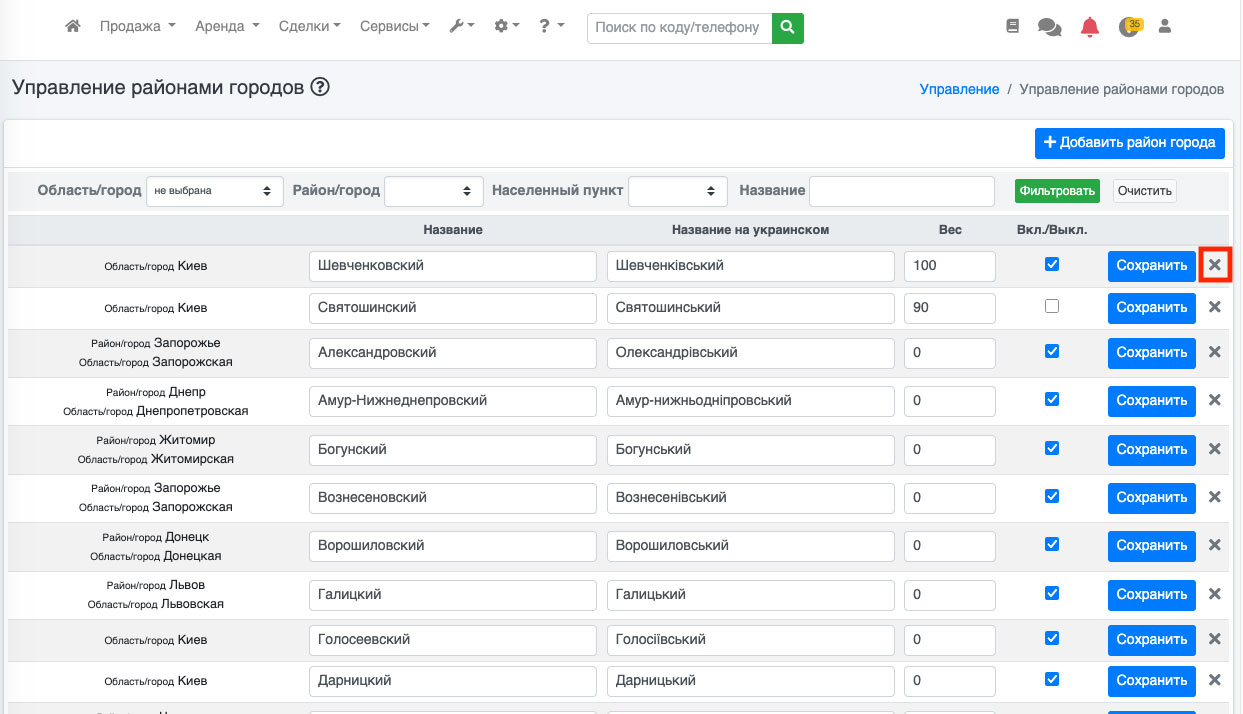Viewport: 1243px width, 714px height.
Task: Open the user profile icon
Action: tap(1164, 27)
